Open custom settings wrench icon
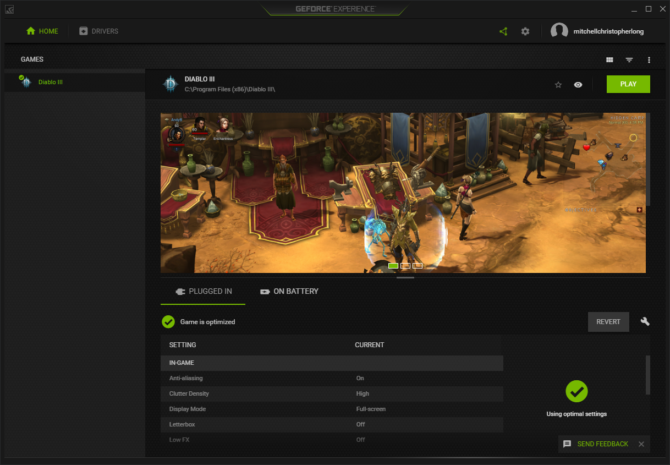Screen dimensions: 670x465 (x=645, y=321)
